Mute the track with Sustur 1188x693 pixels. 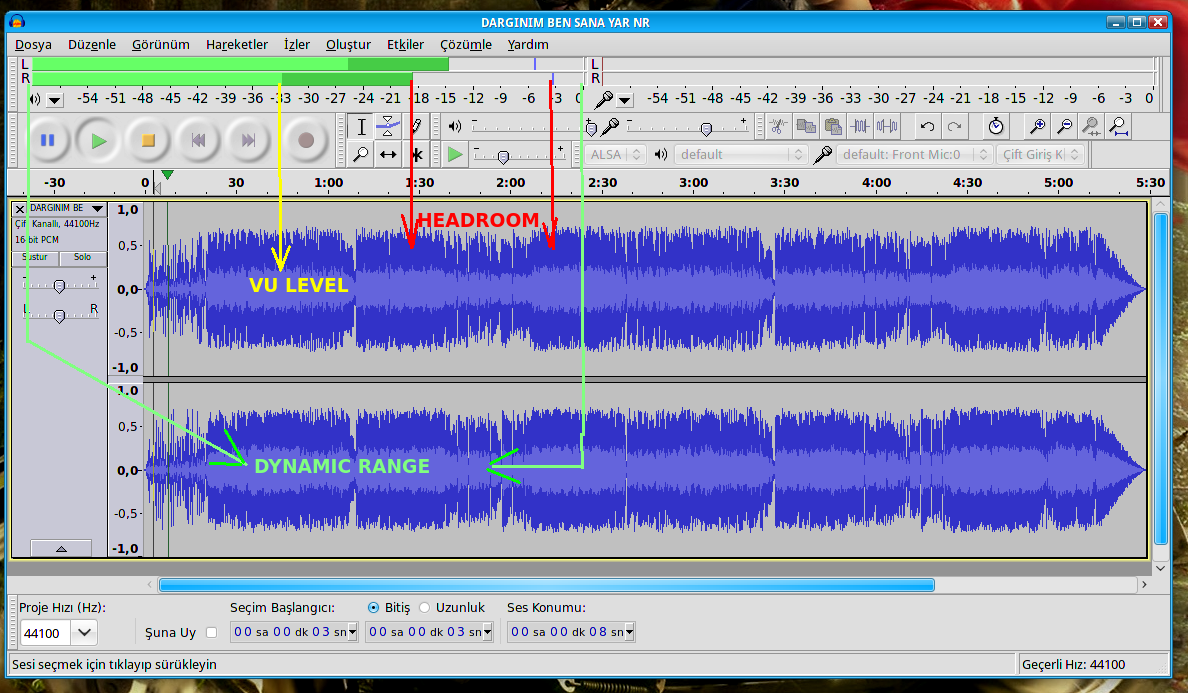click(36, 257)
